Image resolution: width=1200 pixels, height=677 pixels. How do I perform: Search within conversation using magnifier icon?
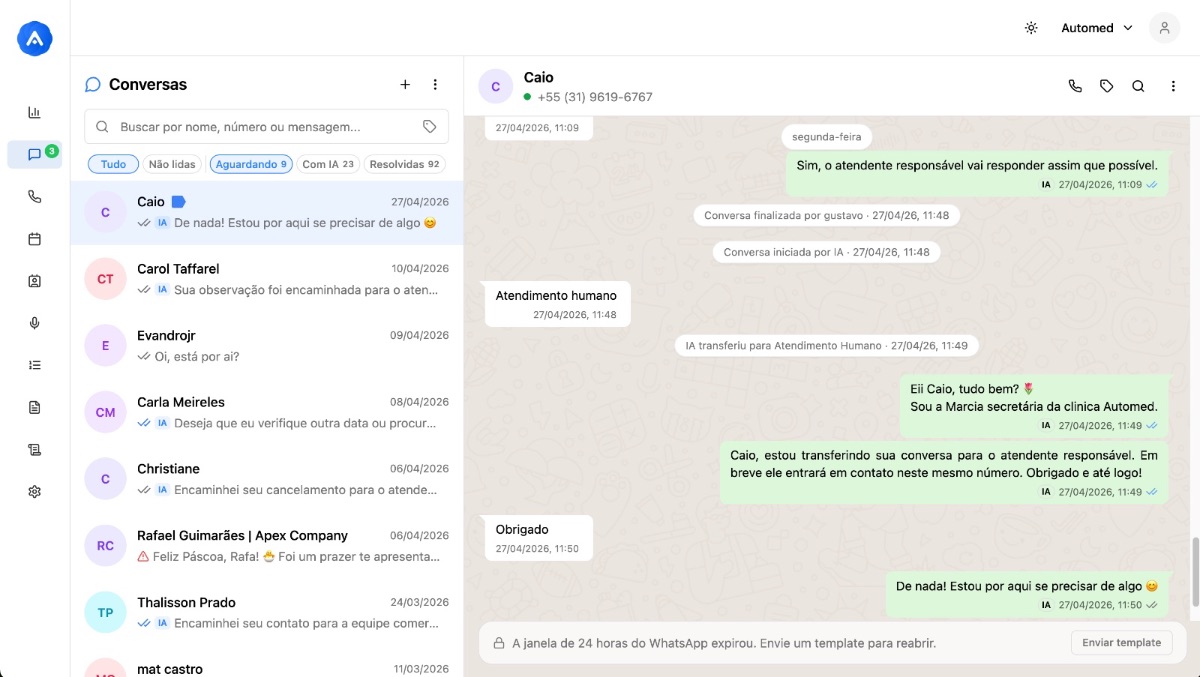click(1138, 86)
